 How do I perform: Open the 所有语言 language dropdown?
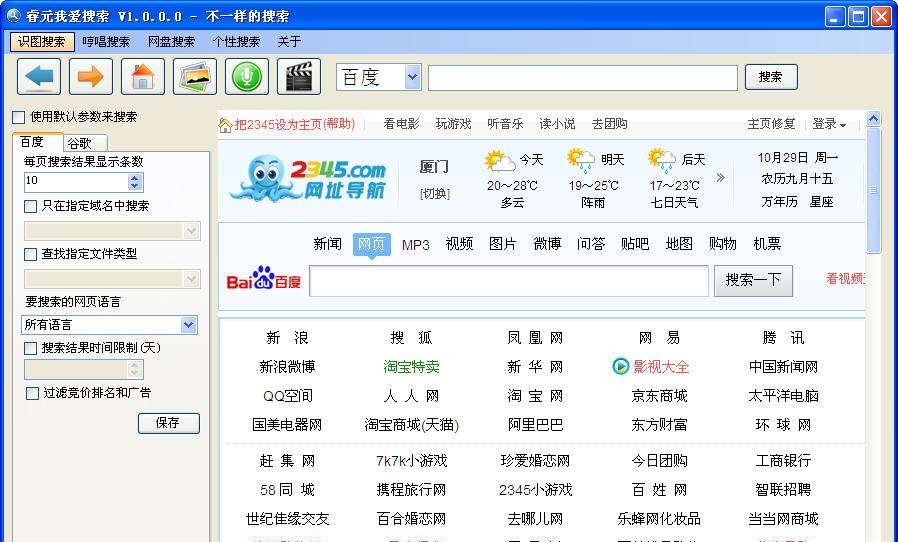[188, 325]
